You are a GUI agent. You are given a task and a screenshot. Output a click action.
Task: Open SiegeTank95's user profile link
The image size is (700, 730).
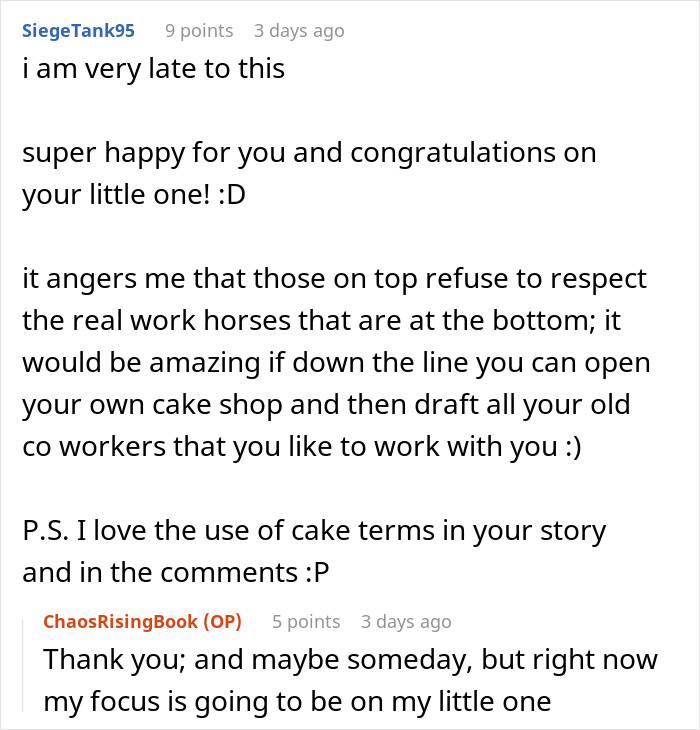78,31
